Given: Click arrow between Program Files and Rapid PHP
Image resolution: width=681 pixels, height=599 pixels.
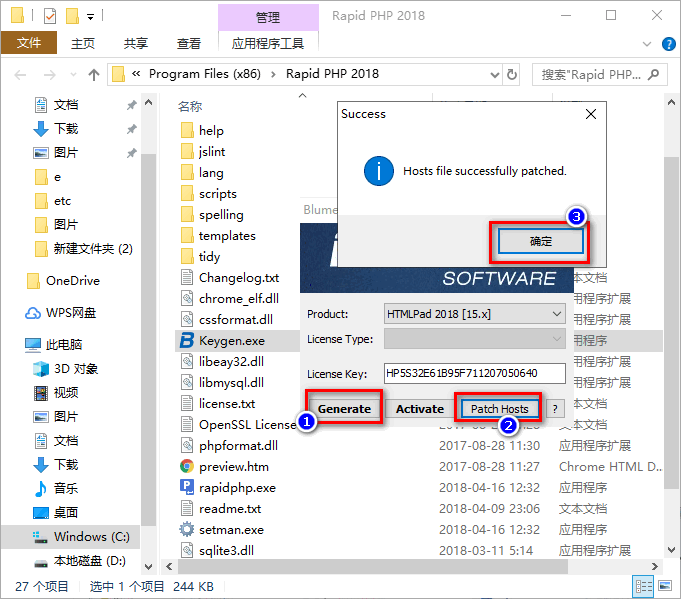Looking at the screenshot, I should [x=273, y=74].
